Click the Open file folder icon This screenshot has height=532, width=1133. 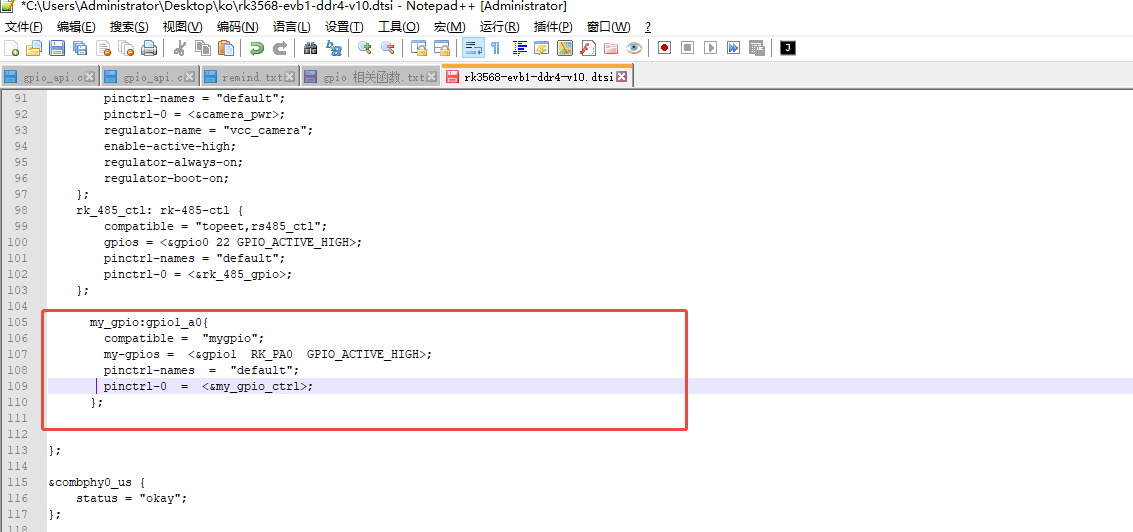point(34,48)
